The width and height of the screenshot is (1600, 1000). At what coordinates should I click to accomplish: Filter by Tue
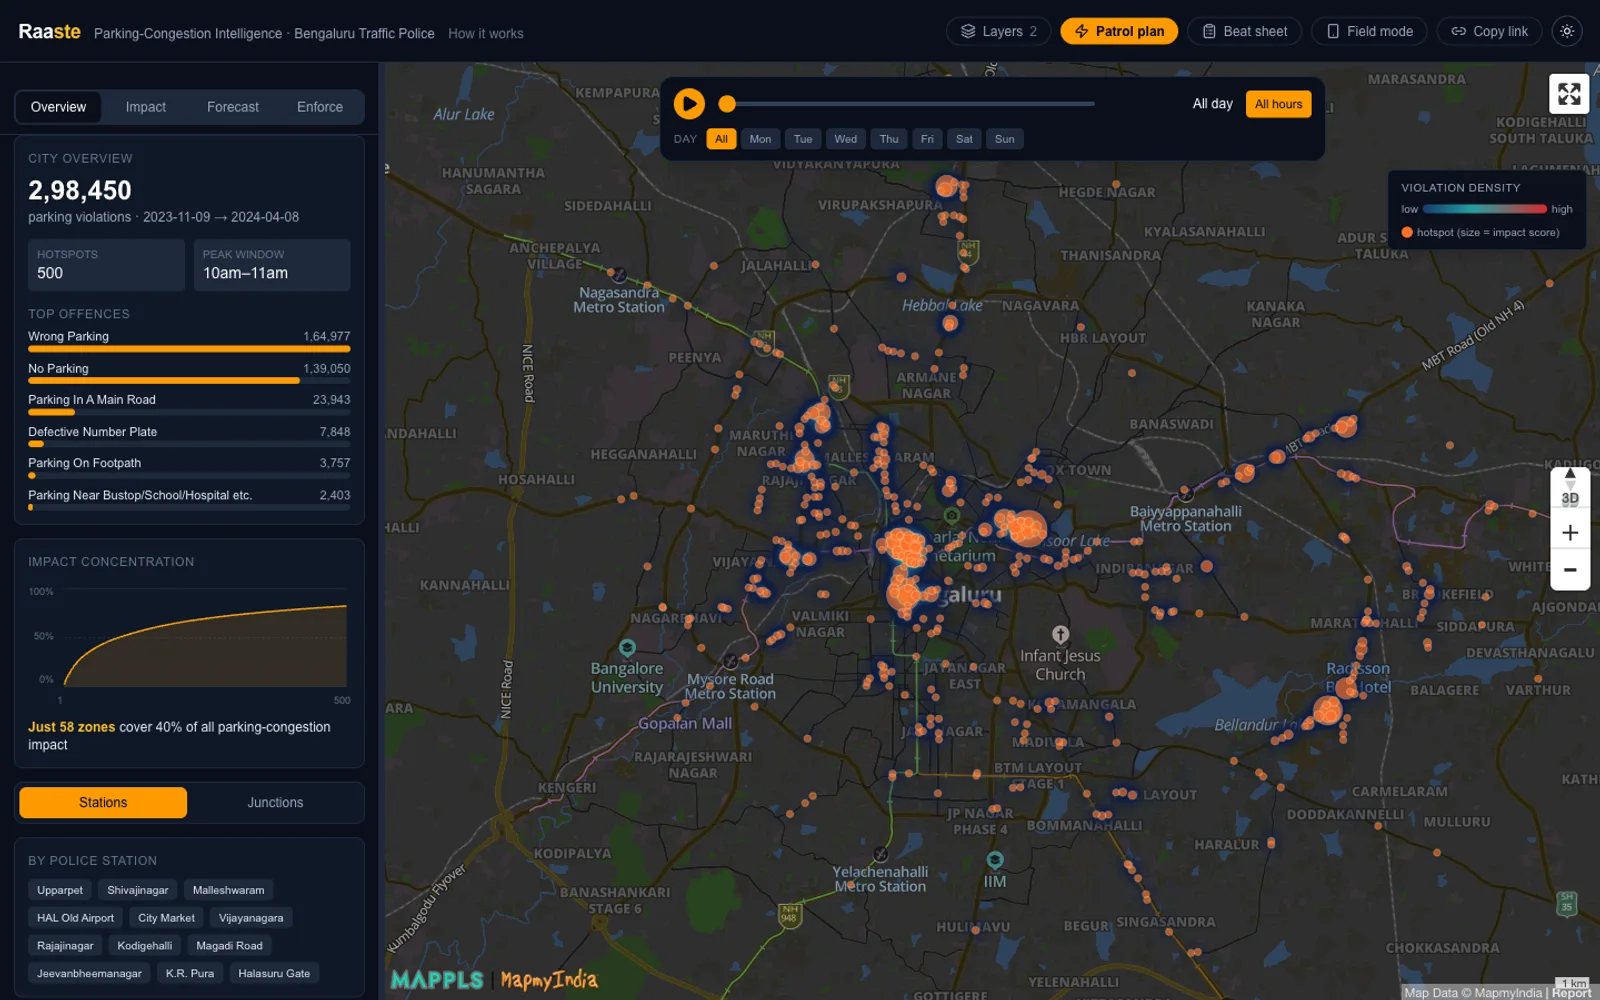click(x=803, y=139)
